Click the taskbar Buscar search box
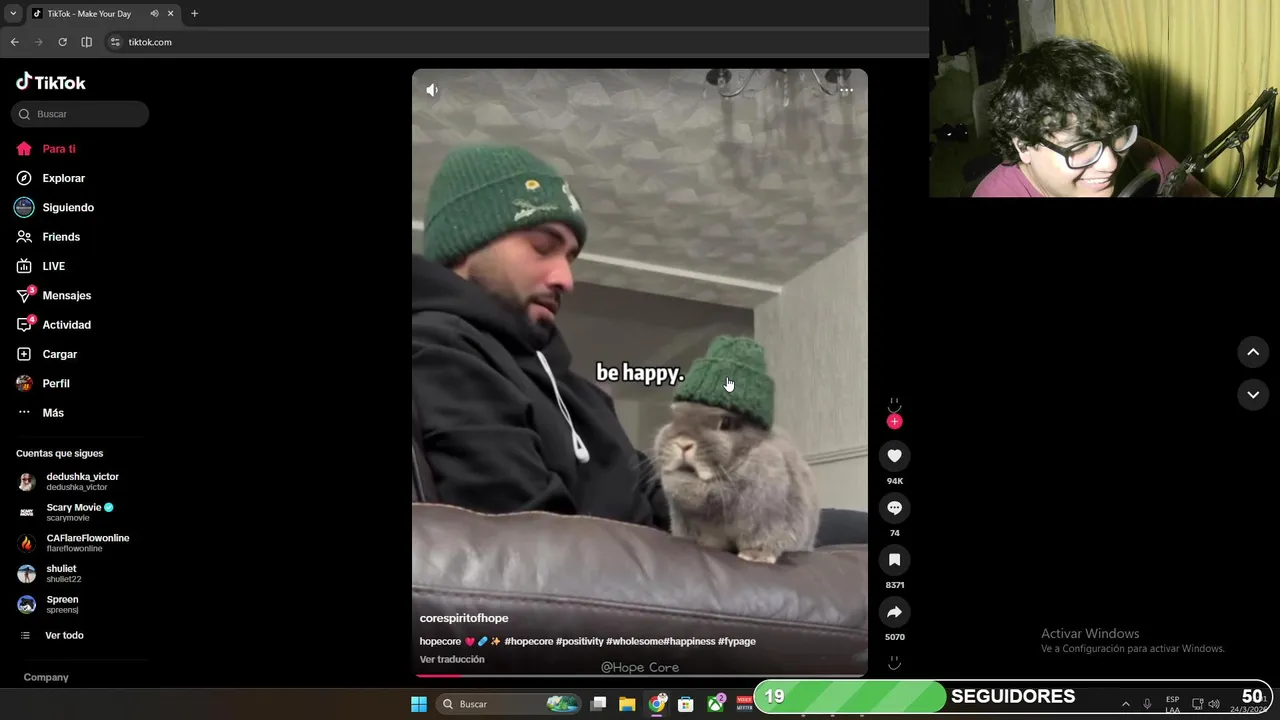Screen dimensions: 1280x720 pos(508,704)
